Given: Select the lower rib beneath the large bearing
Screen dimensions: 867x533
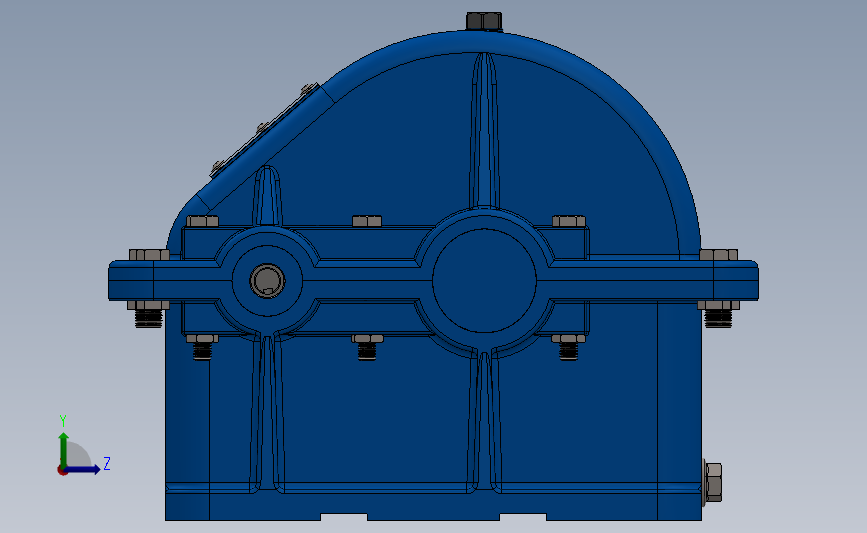Looking at the screenshot, I should (484, 420).
